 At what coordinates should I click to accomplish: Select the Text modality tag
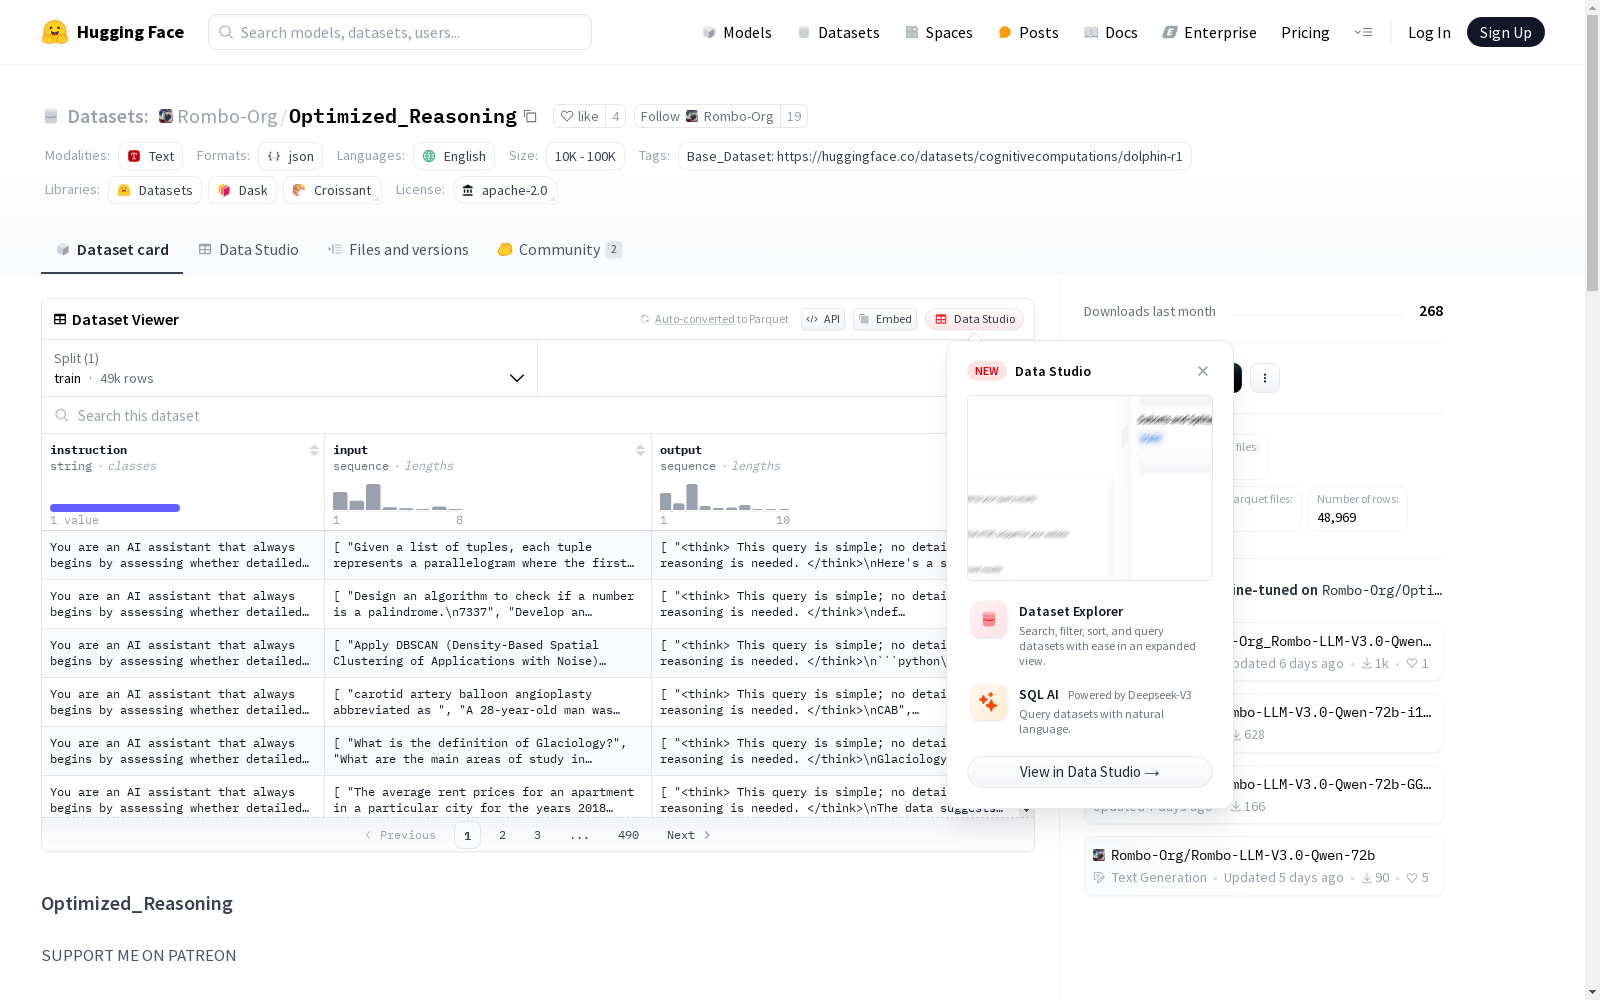[151, 156]
